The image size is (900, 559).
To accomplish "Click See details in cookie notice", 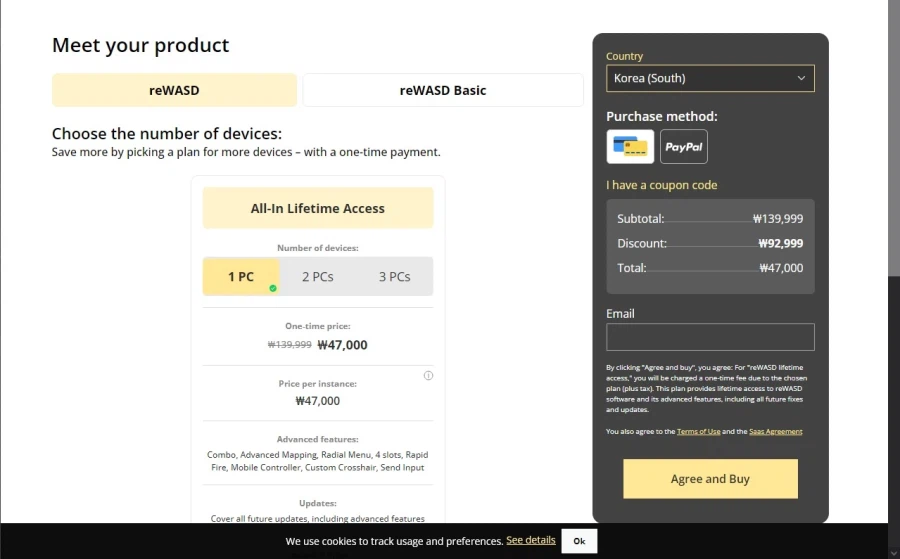I will point(530,540).
